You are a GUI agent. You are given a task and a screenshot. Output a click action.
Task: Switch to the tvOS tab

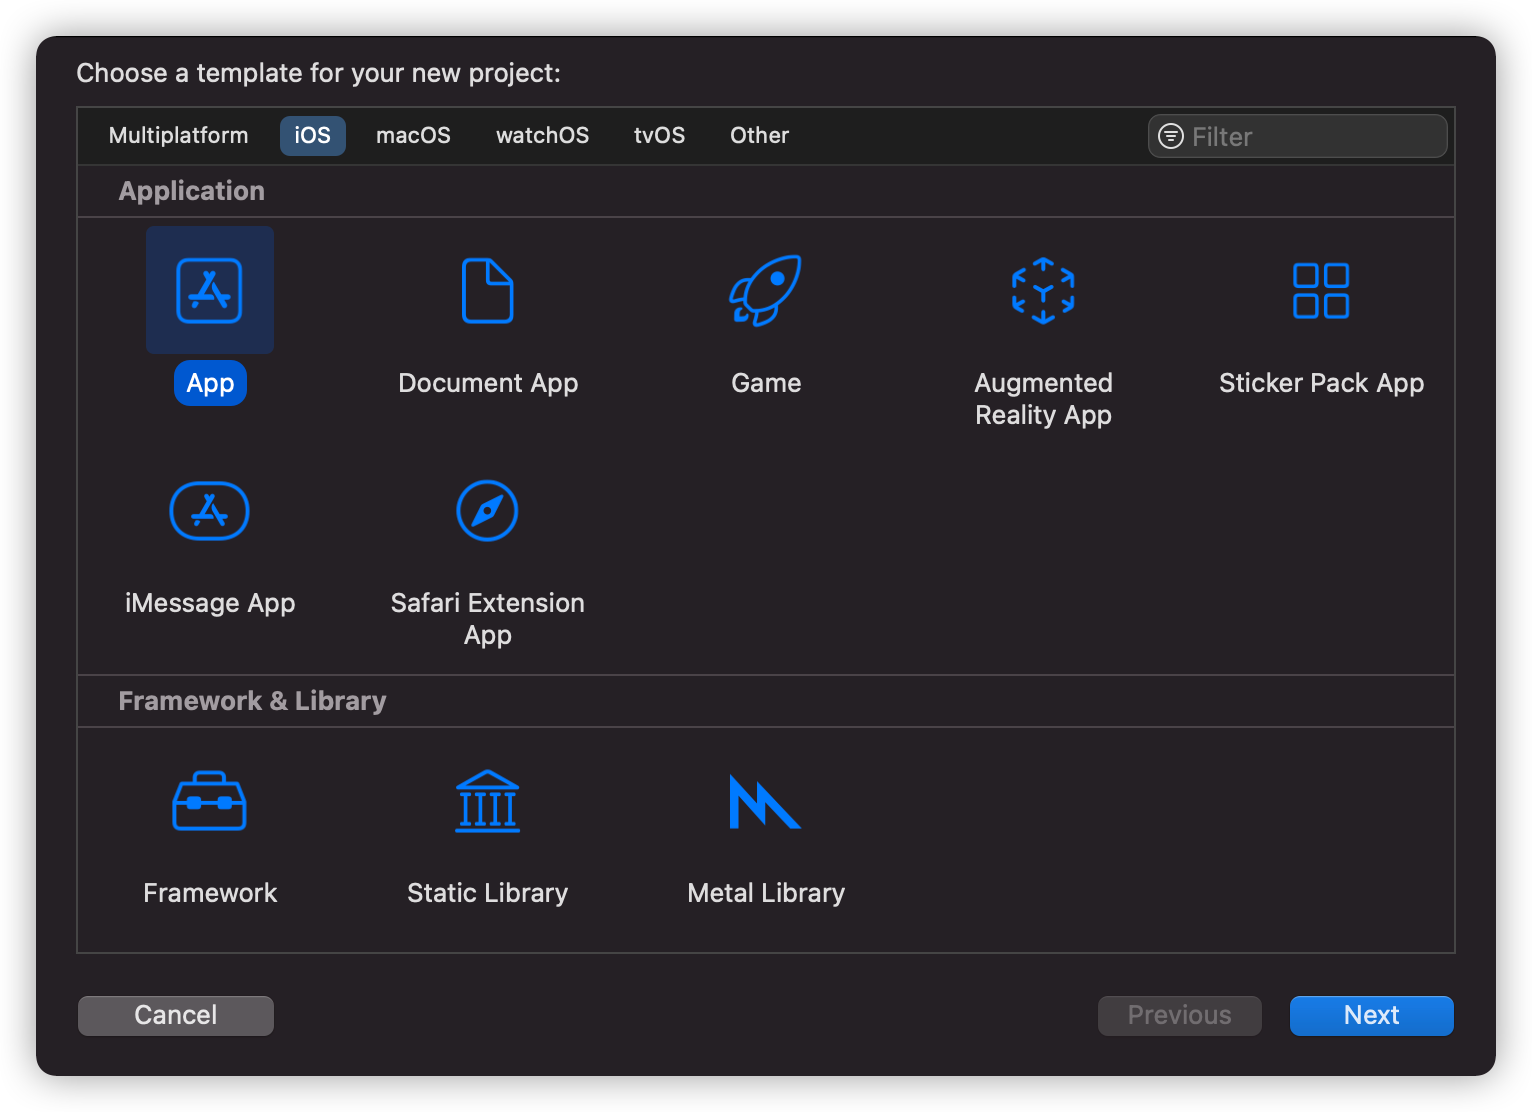(659, 135)
